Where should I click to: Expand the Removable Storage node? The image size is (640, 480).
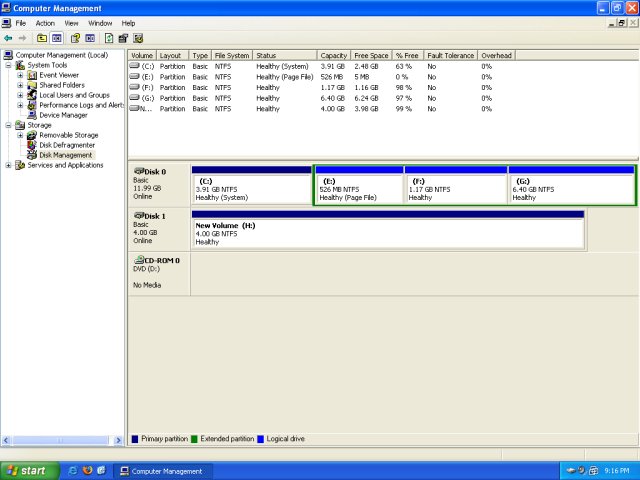20,135
